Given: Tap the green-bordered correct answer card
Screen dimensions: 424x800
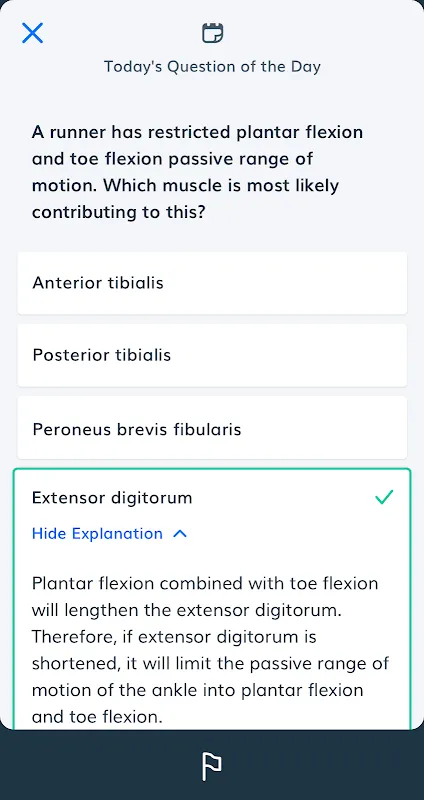Looking at the screenshot, I should (212, 599).
